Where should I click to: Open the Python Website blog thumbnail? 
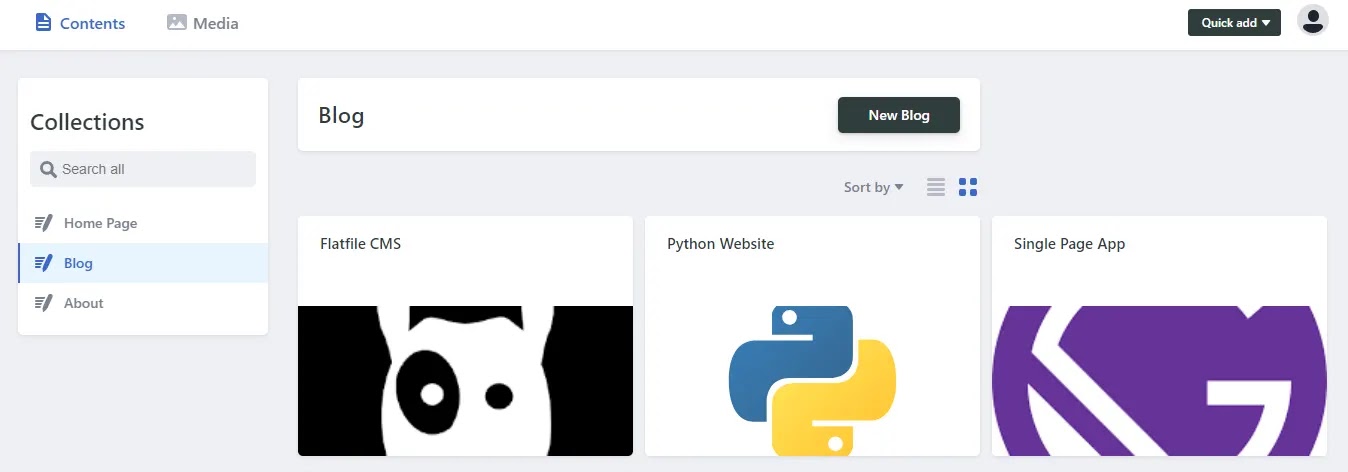click(x=812, y=380)
